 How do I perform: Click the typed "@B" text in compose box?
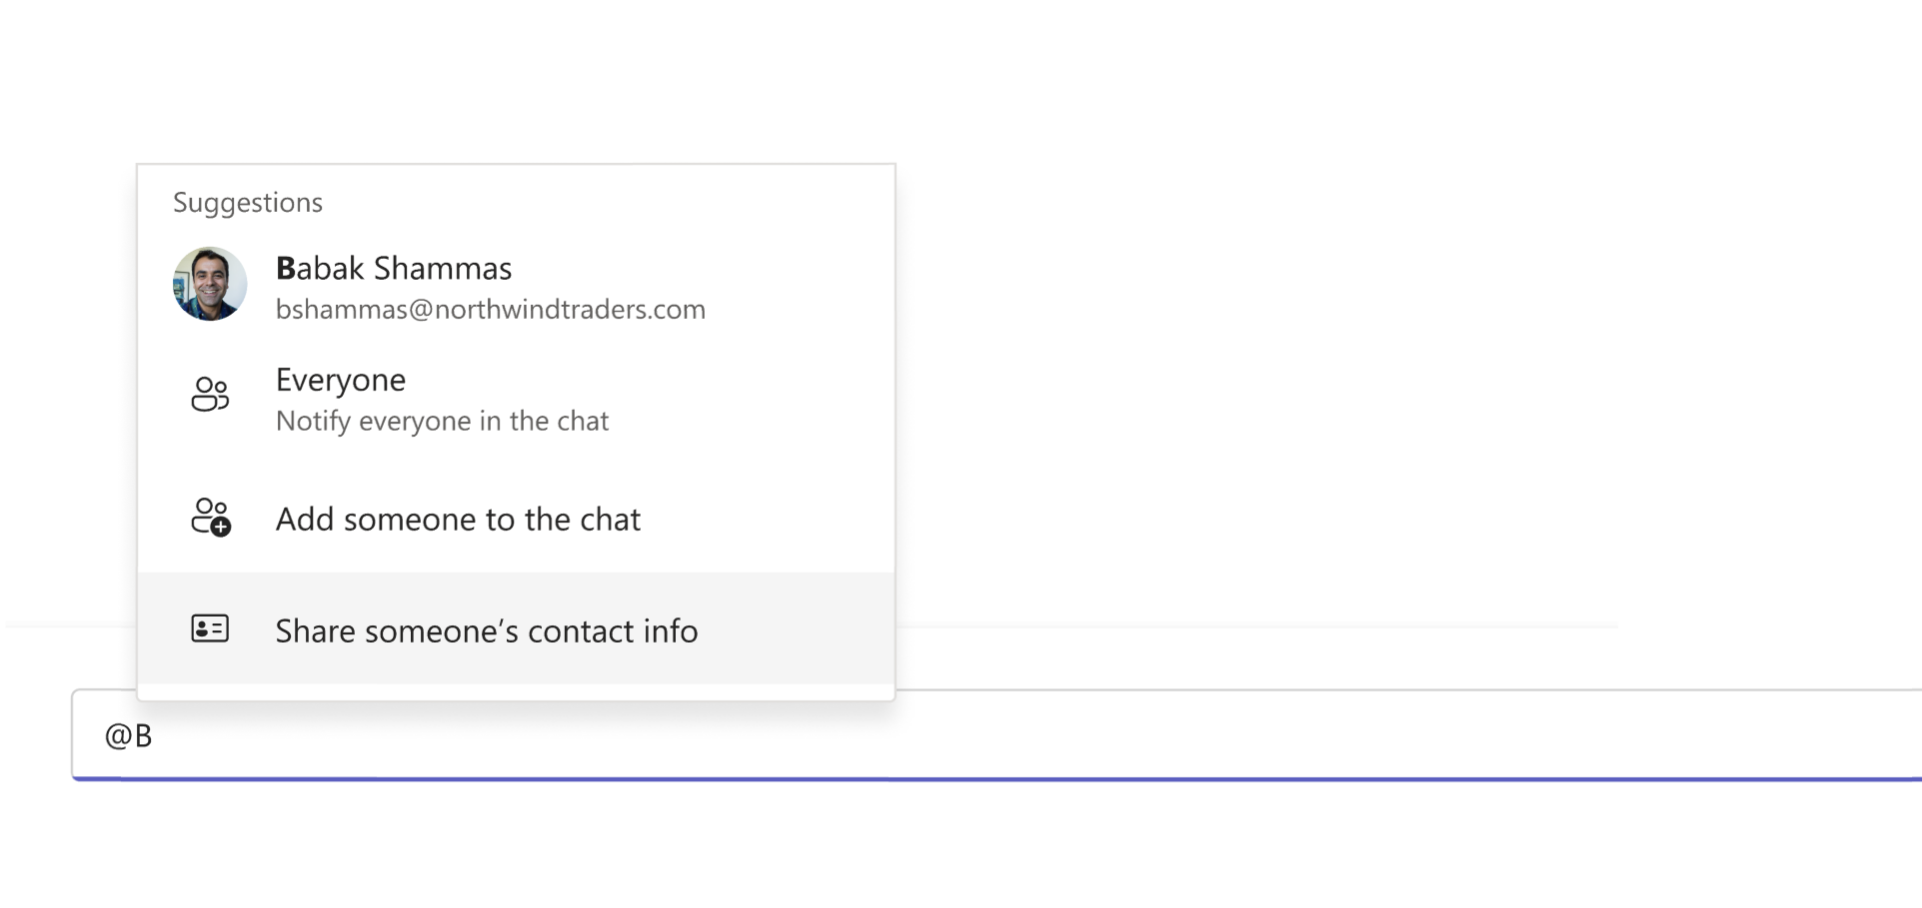tap(128, 736)
